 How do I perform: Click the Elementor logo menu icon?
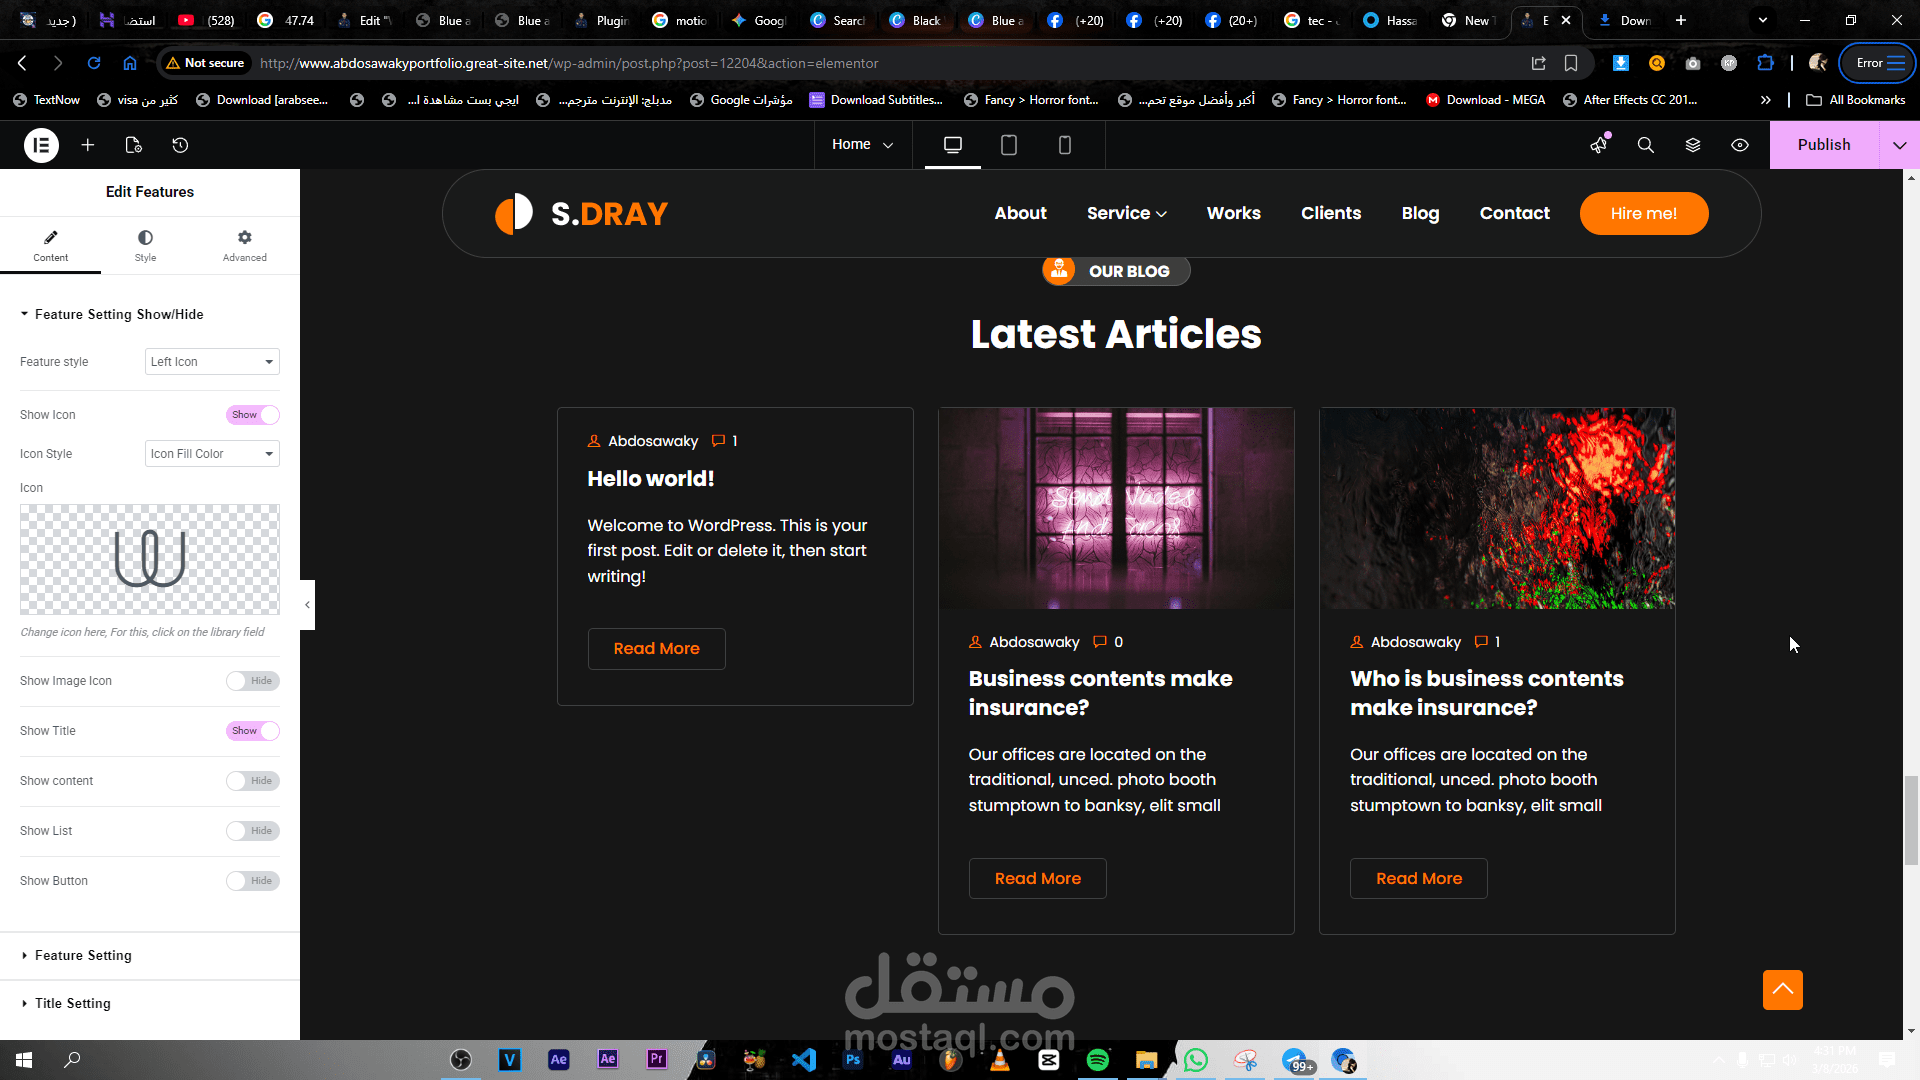41,145
